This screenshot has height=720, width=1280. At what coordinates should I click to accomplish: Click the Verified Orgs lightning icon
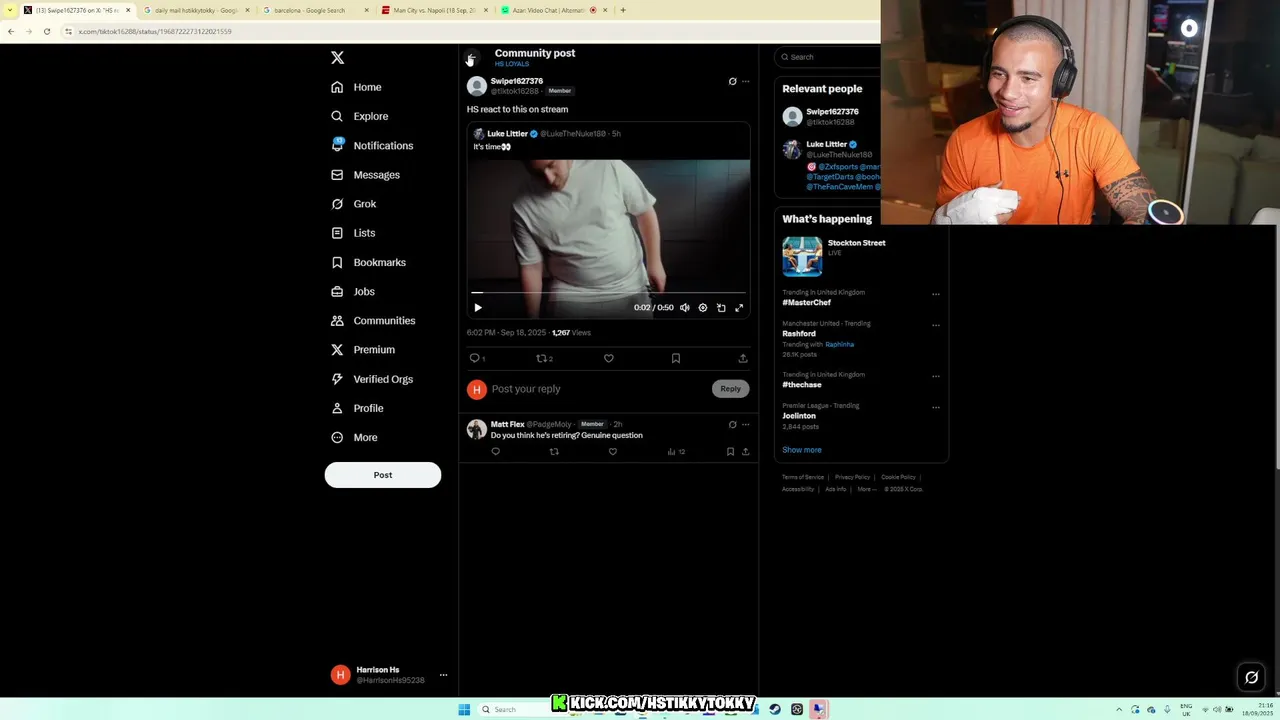coord(337,379)
